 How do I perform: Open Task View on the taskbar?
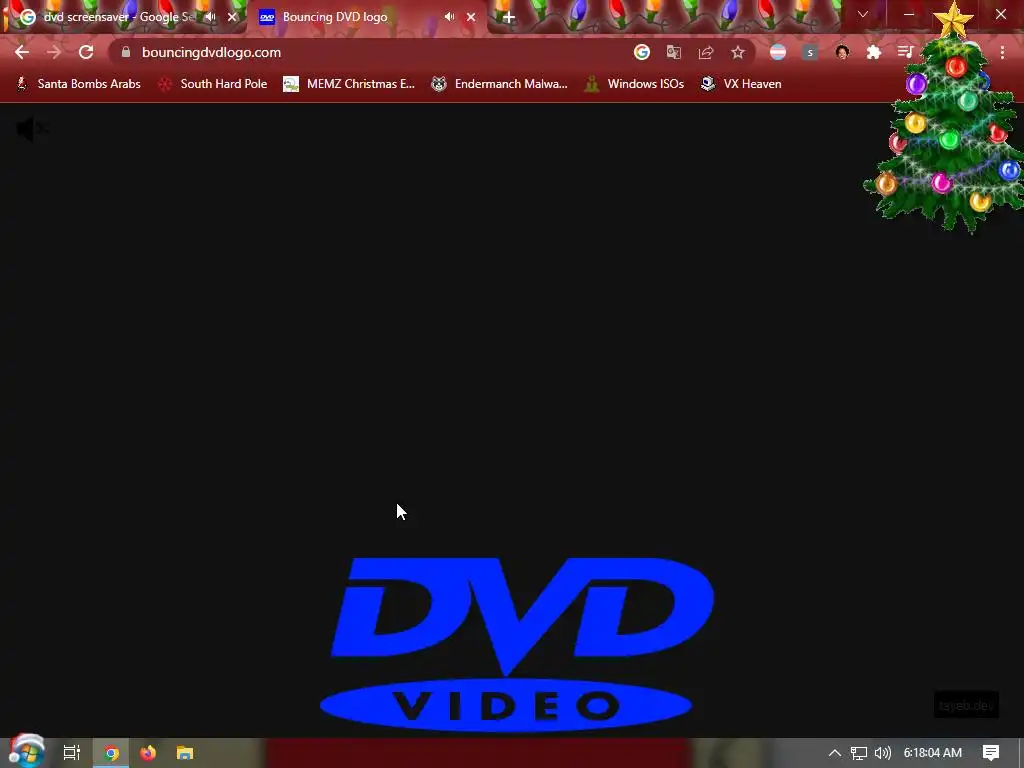71,753
